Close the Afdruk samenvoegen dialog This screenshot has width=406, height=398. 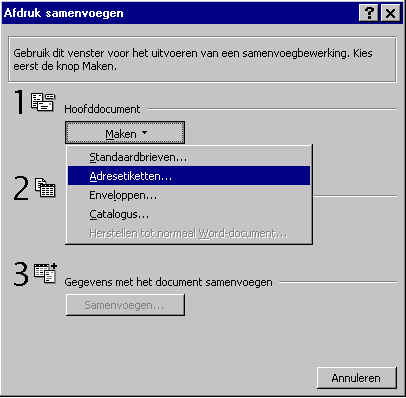390,13
